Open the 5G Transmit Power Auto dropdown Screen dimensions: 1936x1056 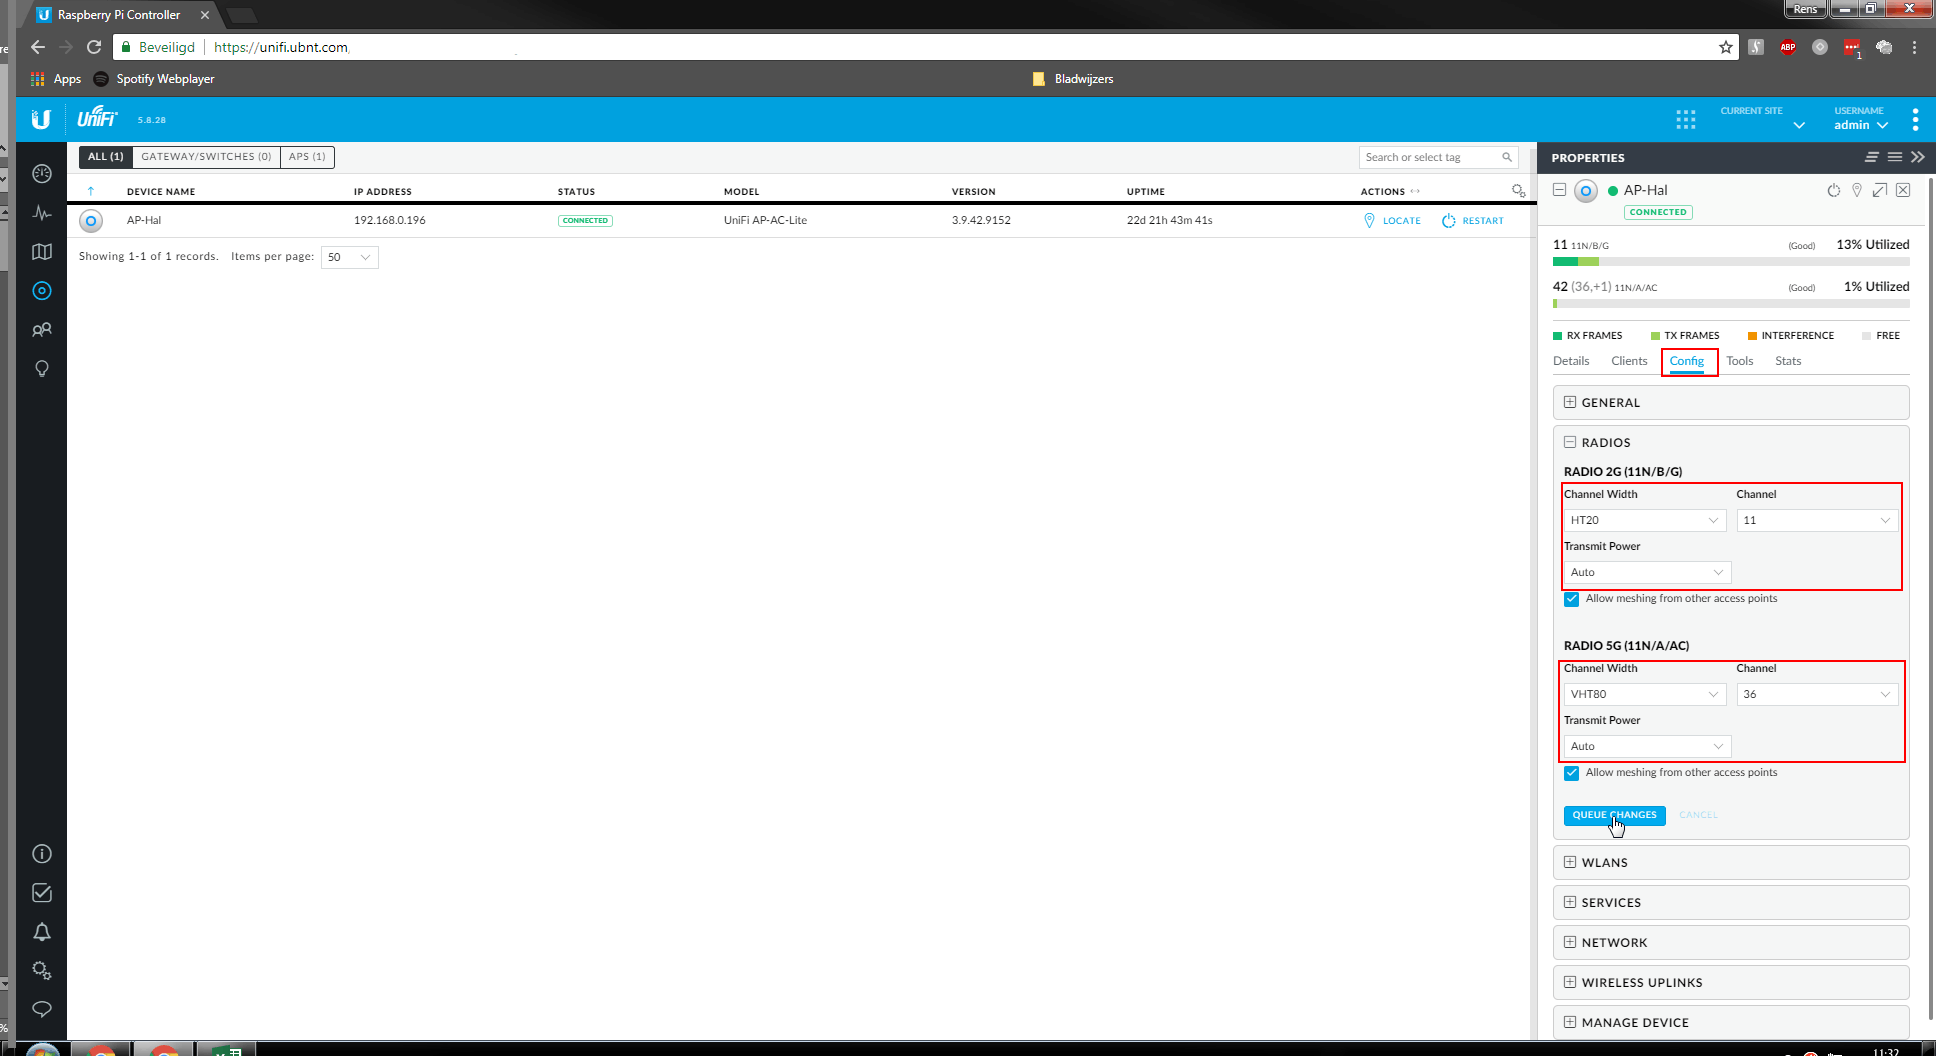pos(1647,746)
